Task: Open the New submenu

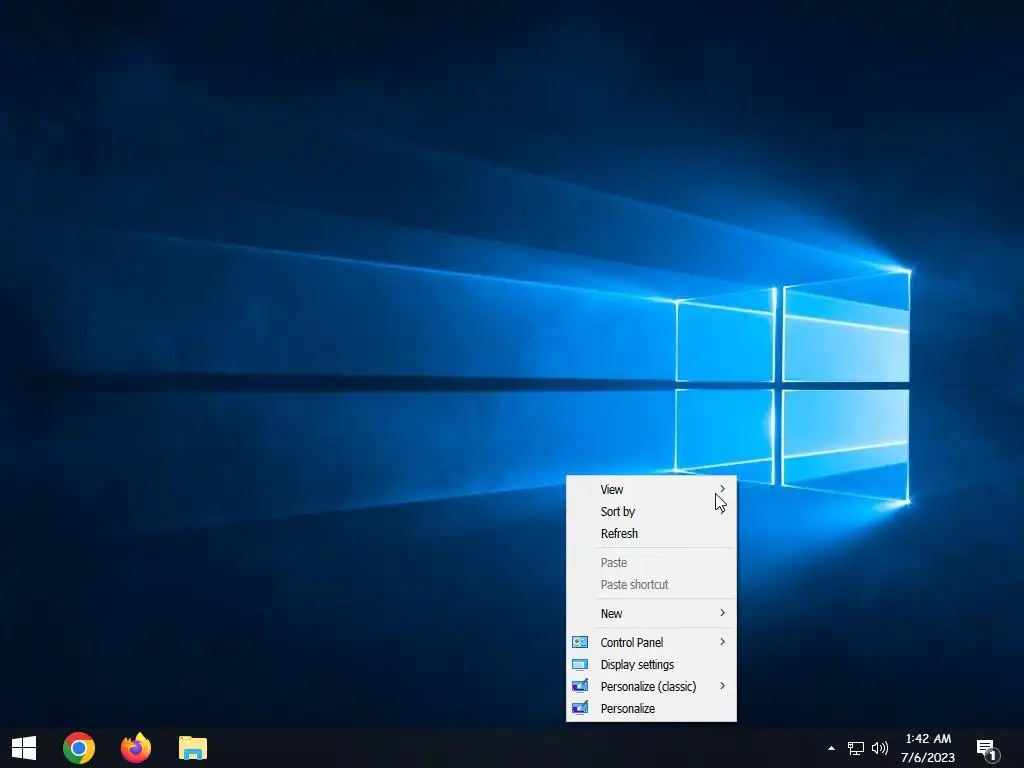Action: [x=651, y=613]
